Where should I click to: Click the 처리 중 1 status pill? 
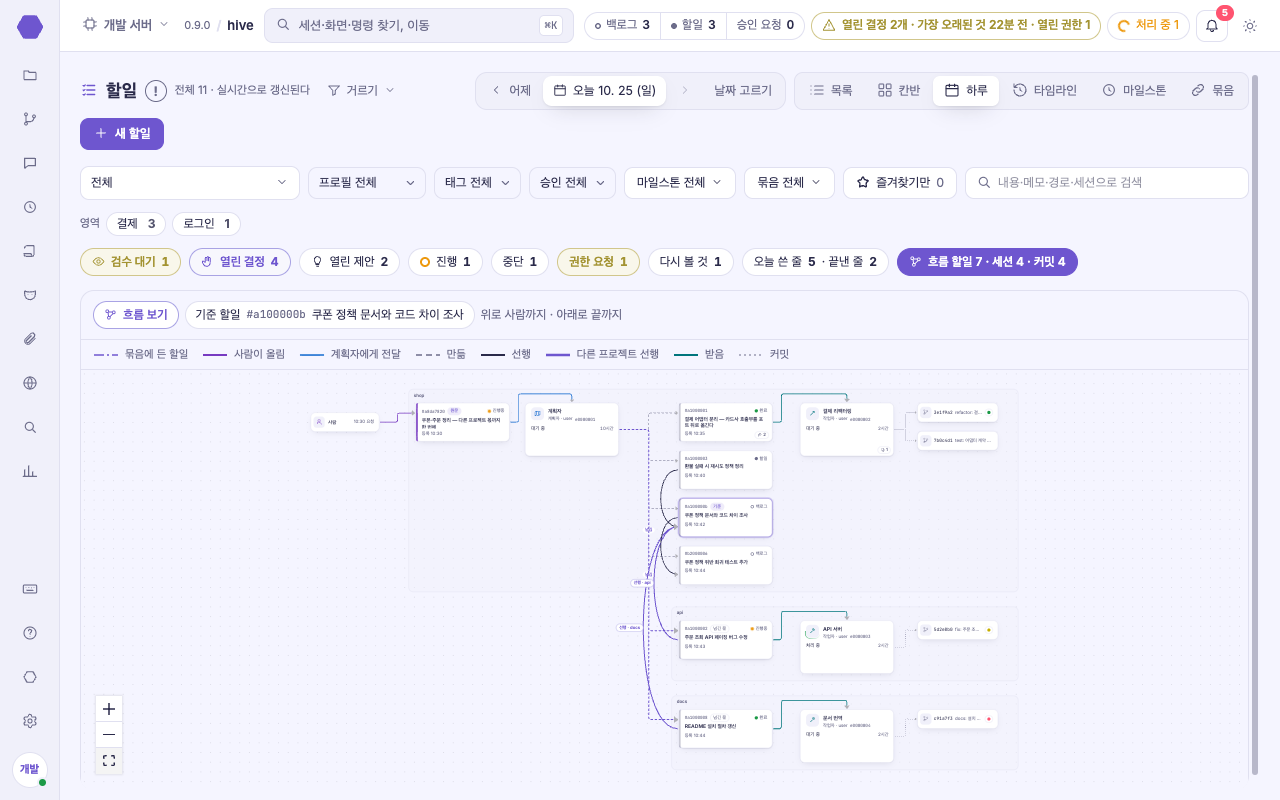pos(1148,26)
